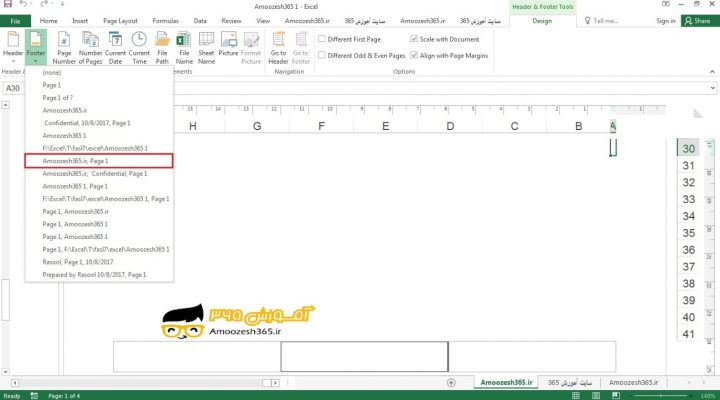Click the left footer section box
The image size is (720, 400).
tap(197, 356)
